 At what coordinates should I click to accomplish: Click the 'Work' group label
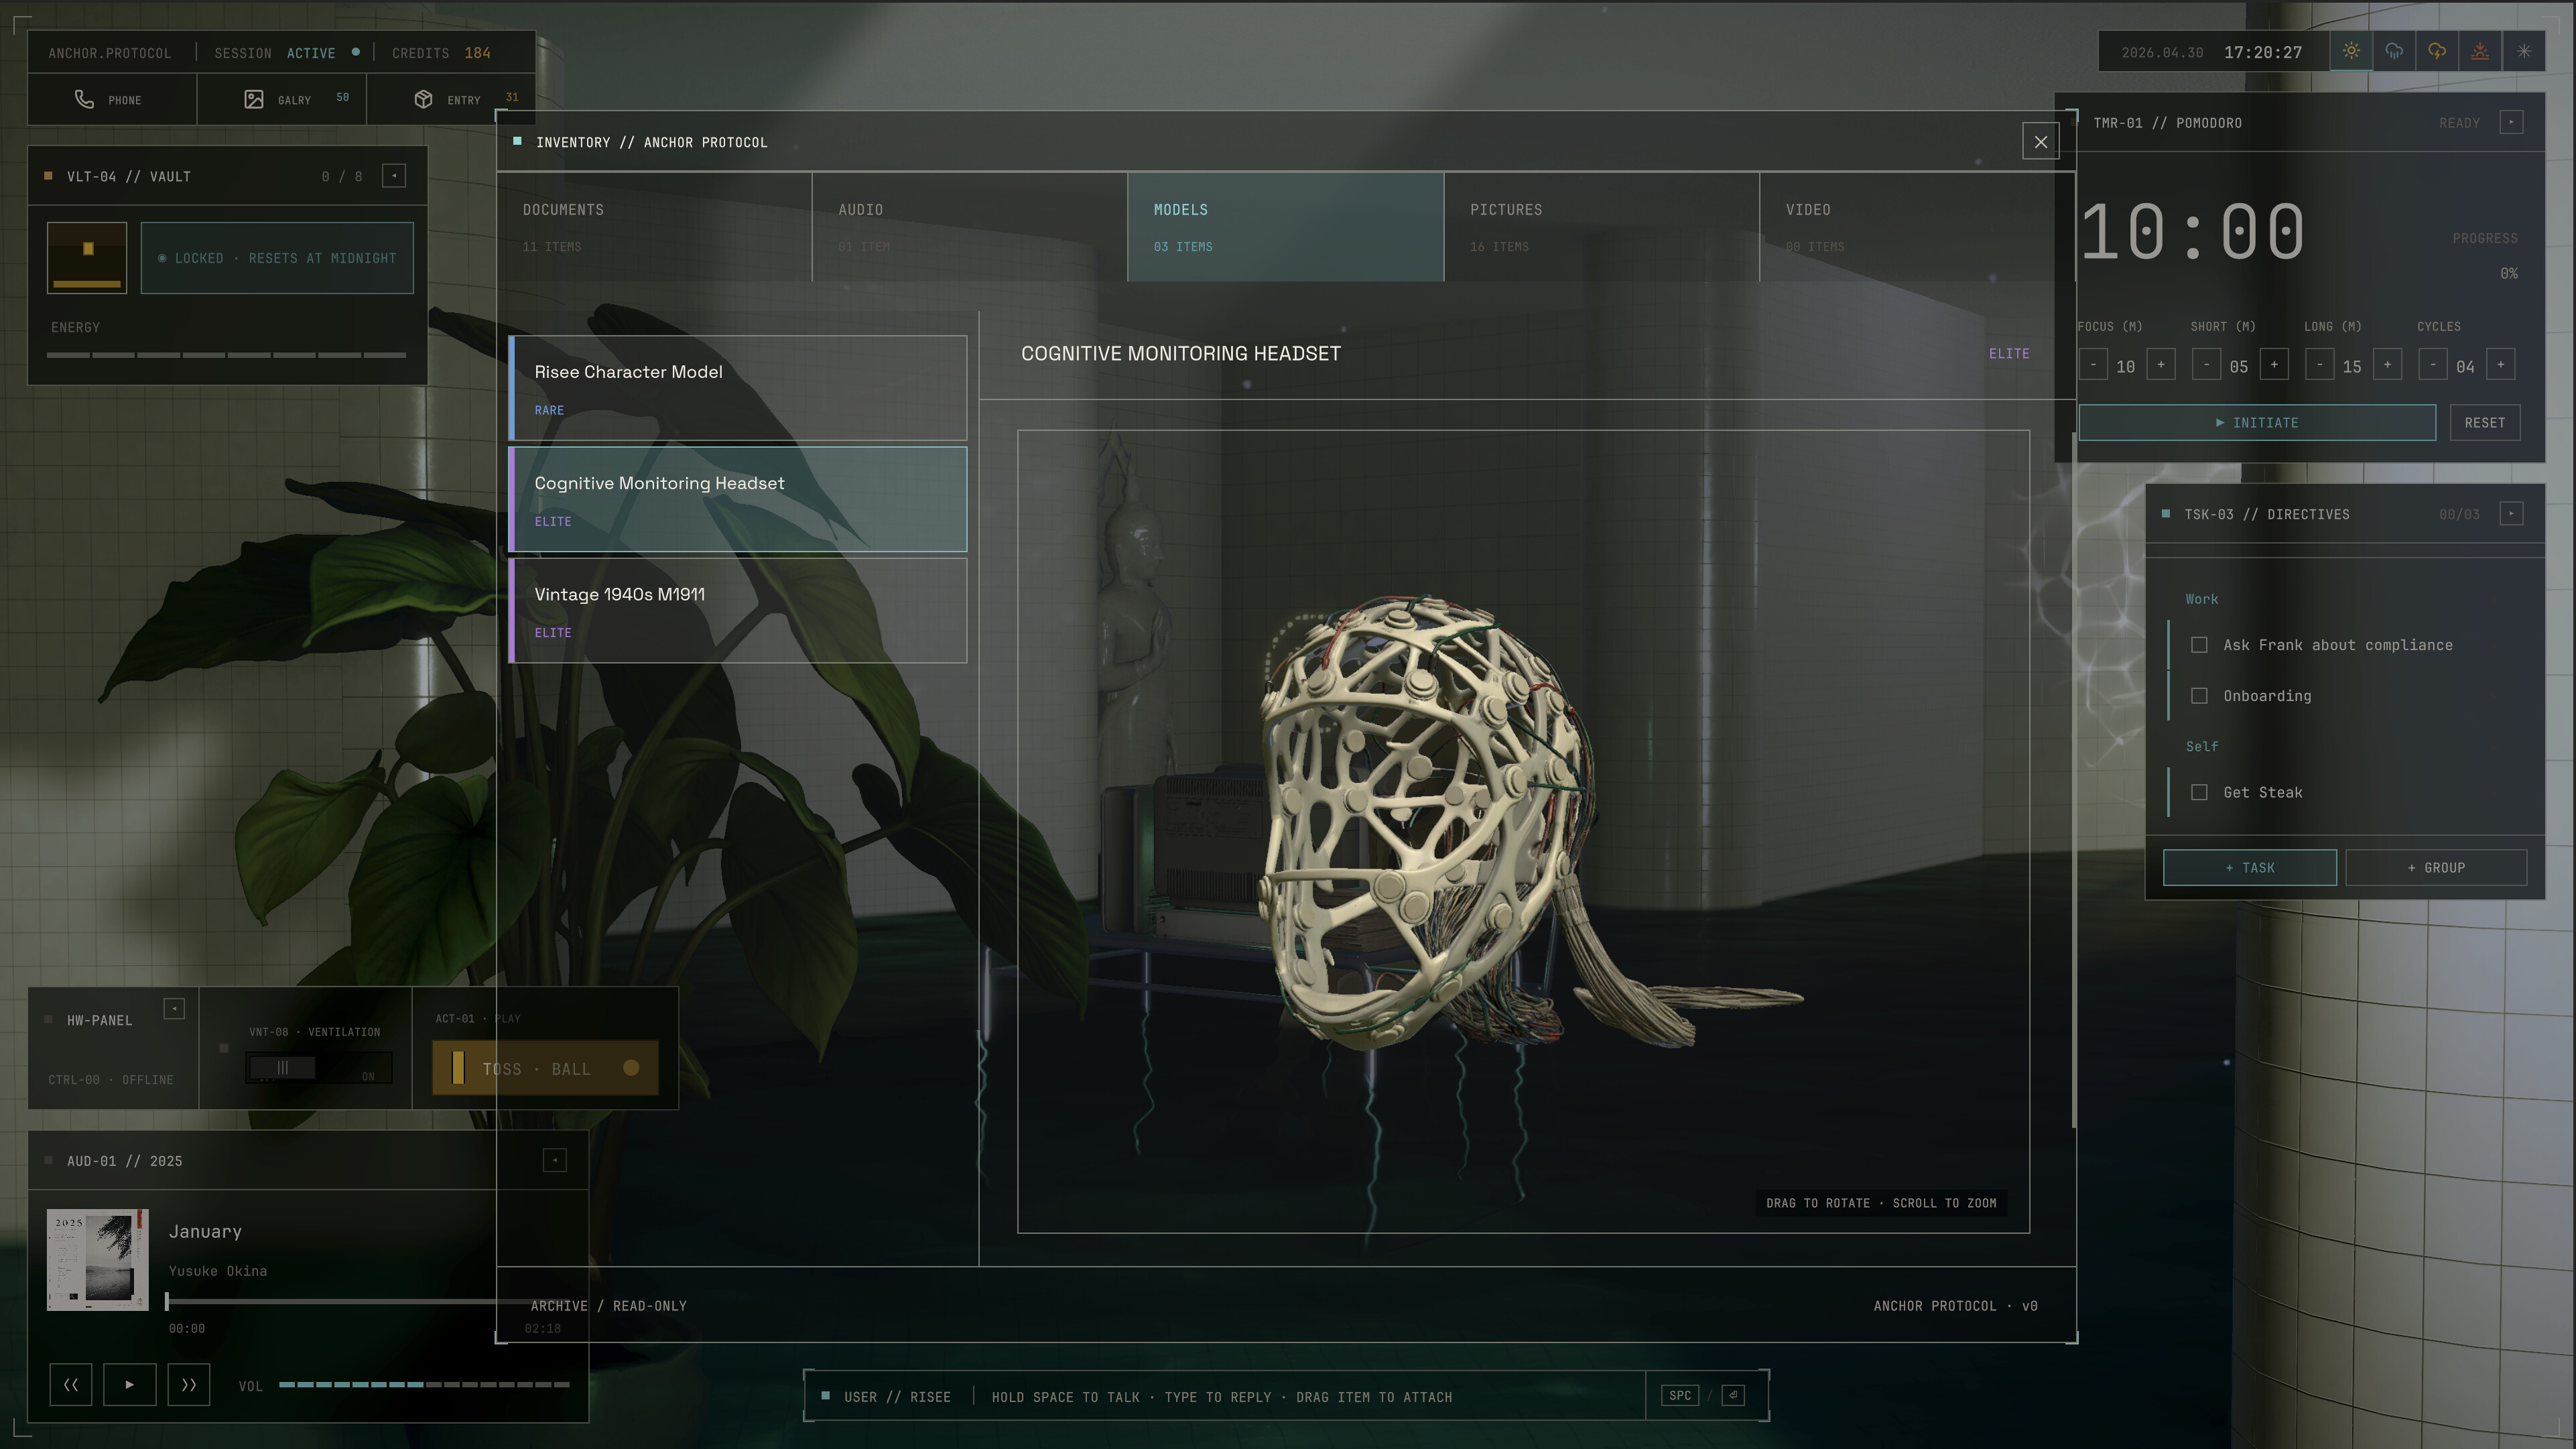pos(2201,599)
